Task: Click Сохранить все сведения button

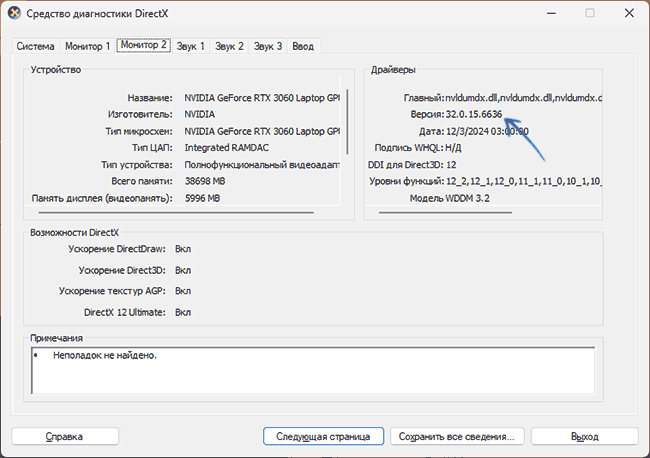Action: click(456, 436)
